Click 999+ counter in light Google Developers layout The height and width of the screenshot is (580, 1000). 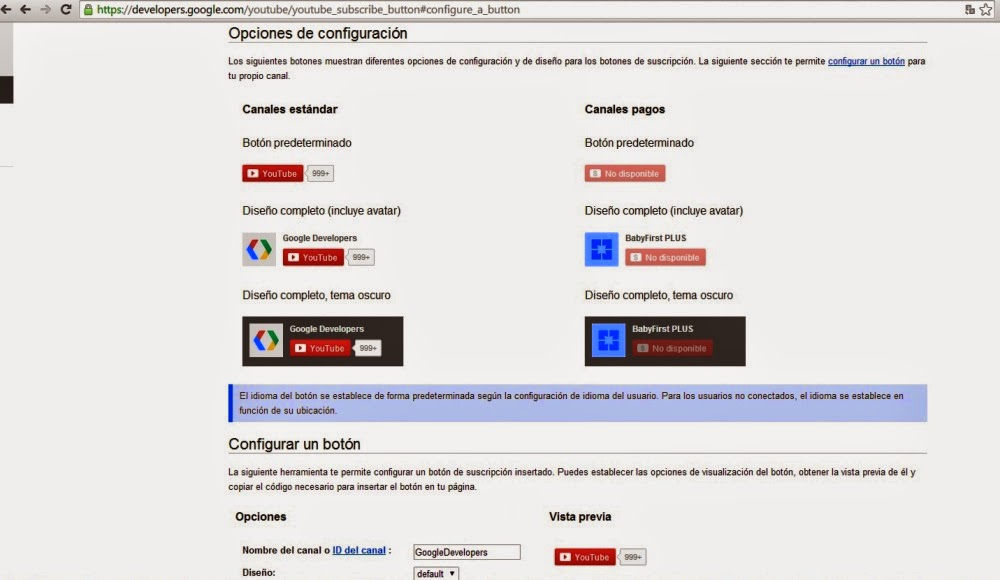360,257
